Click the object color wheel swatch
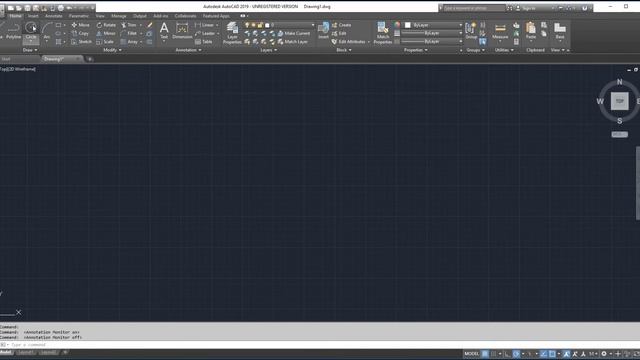This screenshot has width=640, height=360. tap(397, 25)
